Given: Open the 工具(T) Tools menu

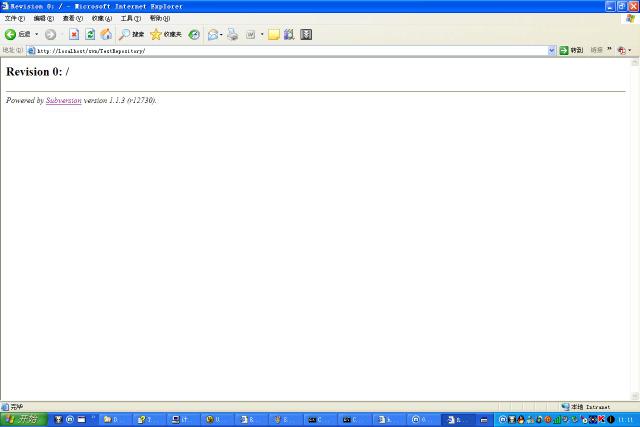Looking at the screenshot, I should [130, 18].
